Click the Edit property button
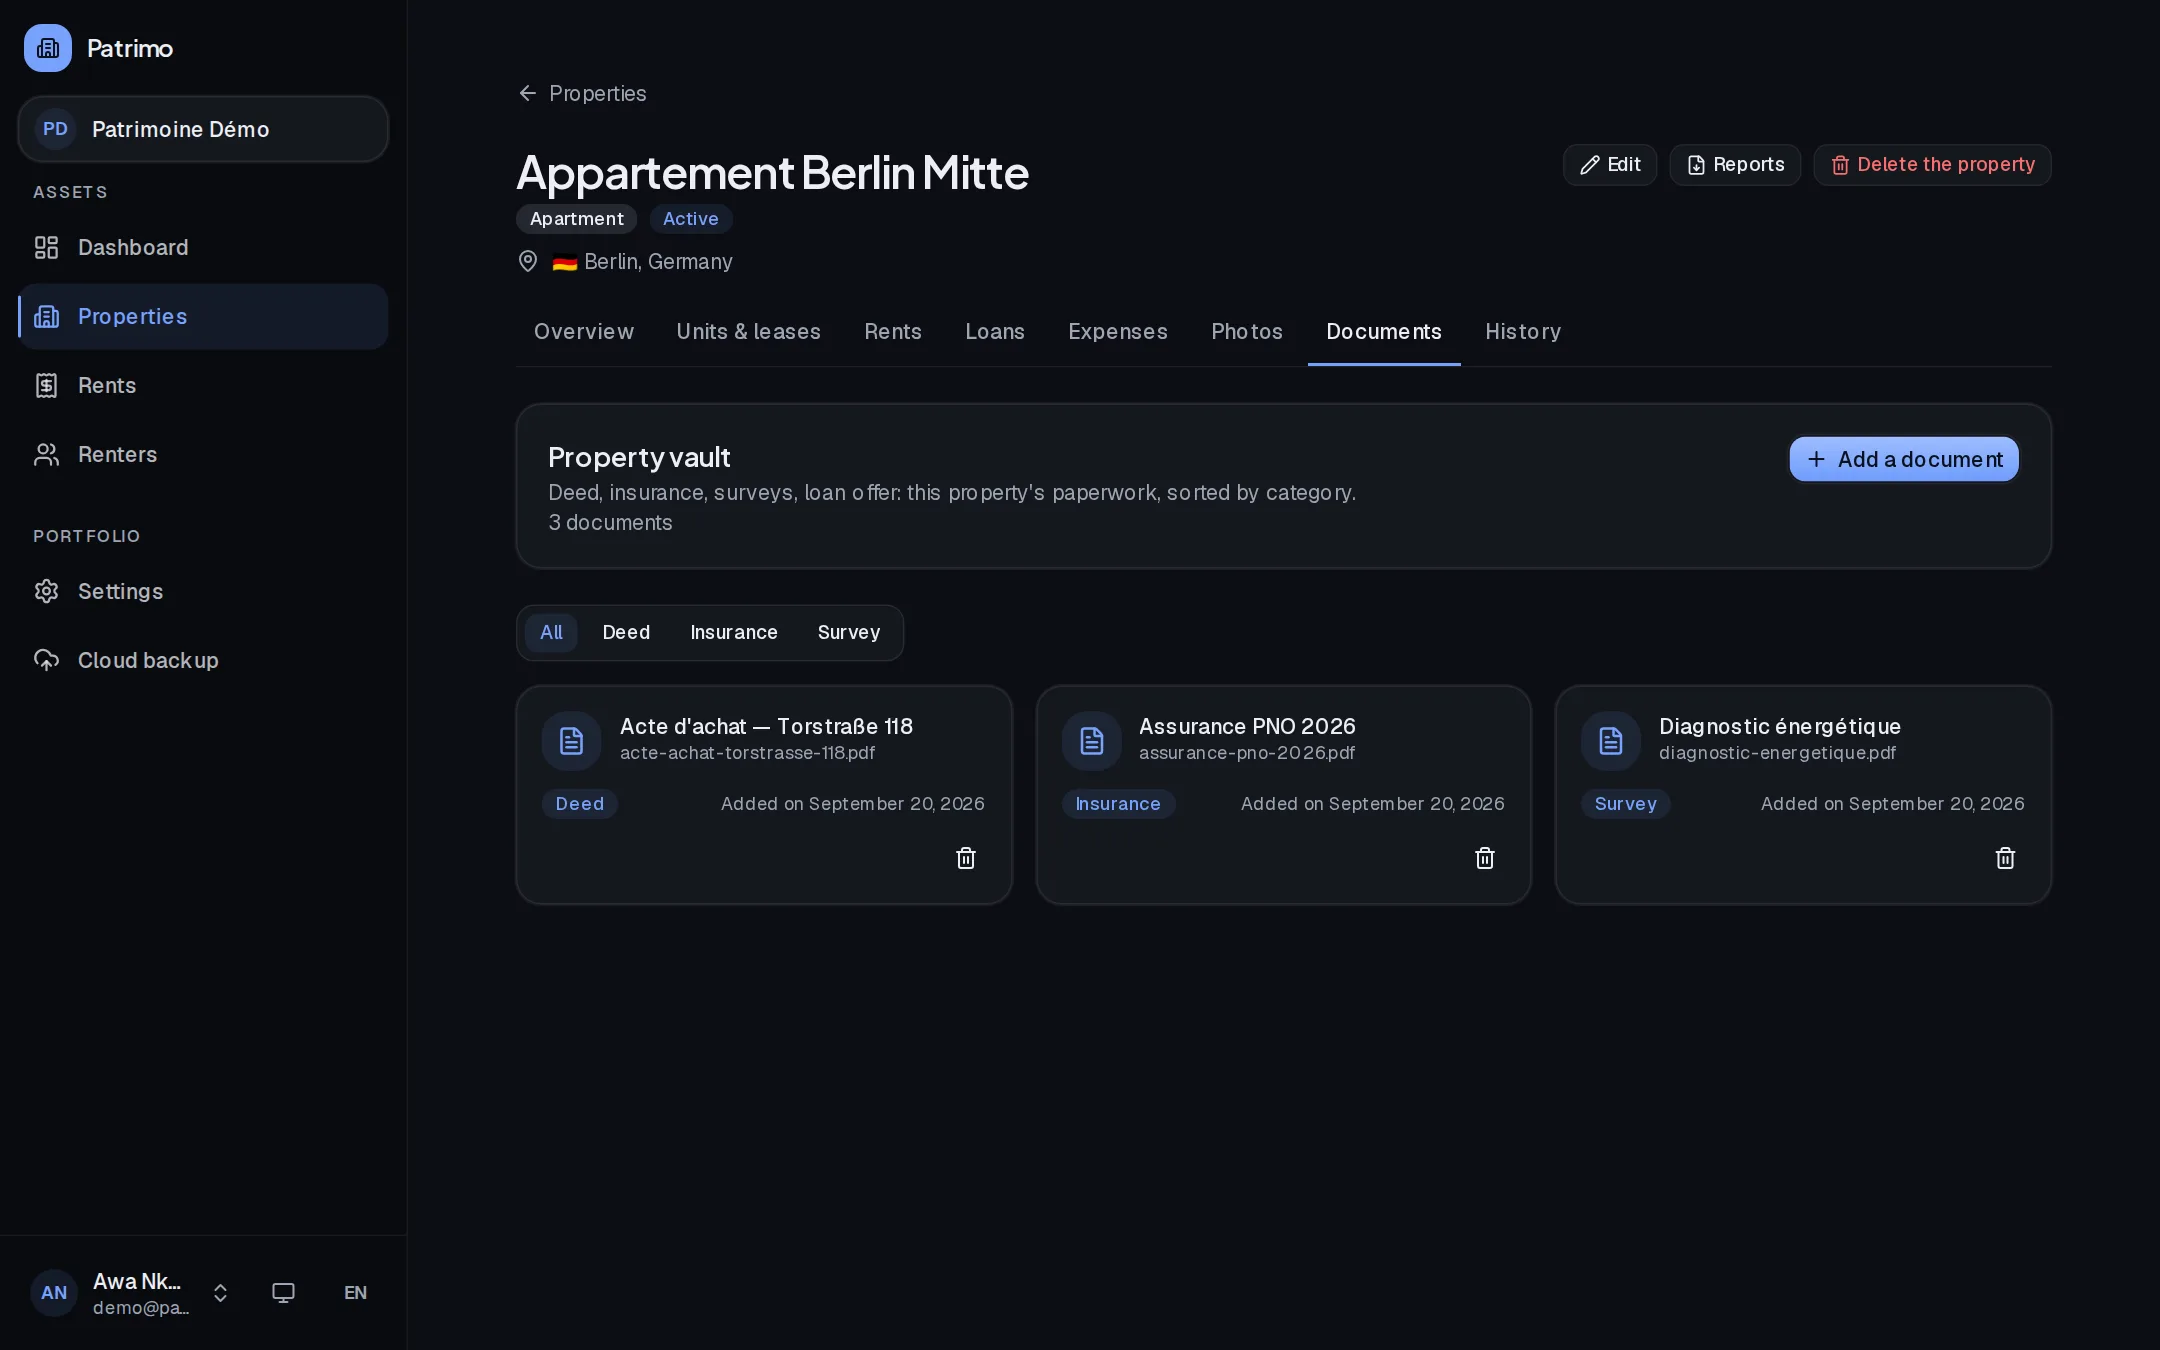The height and width of the screenshot is (1350, 2160). coord(1610,165)
